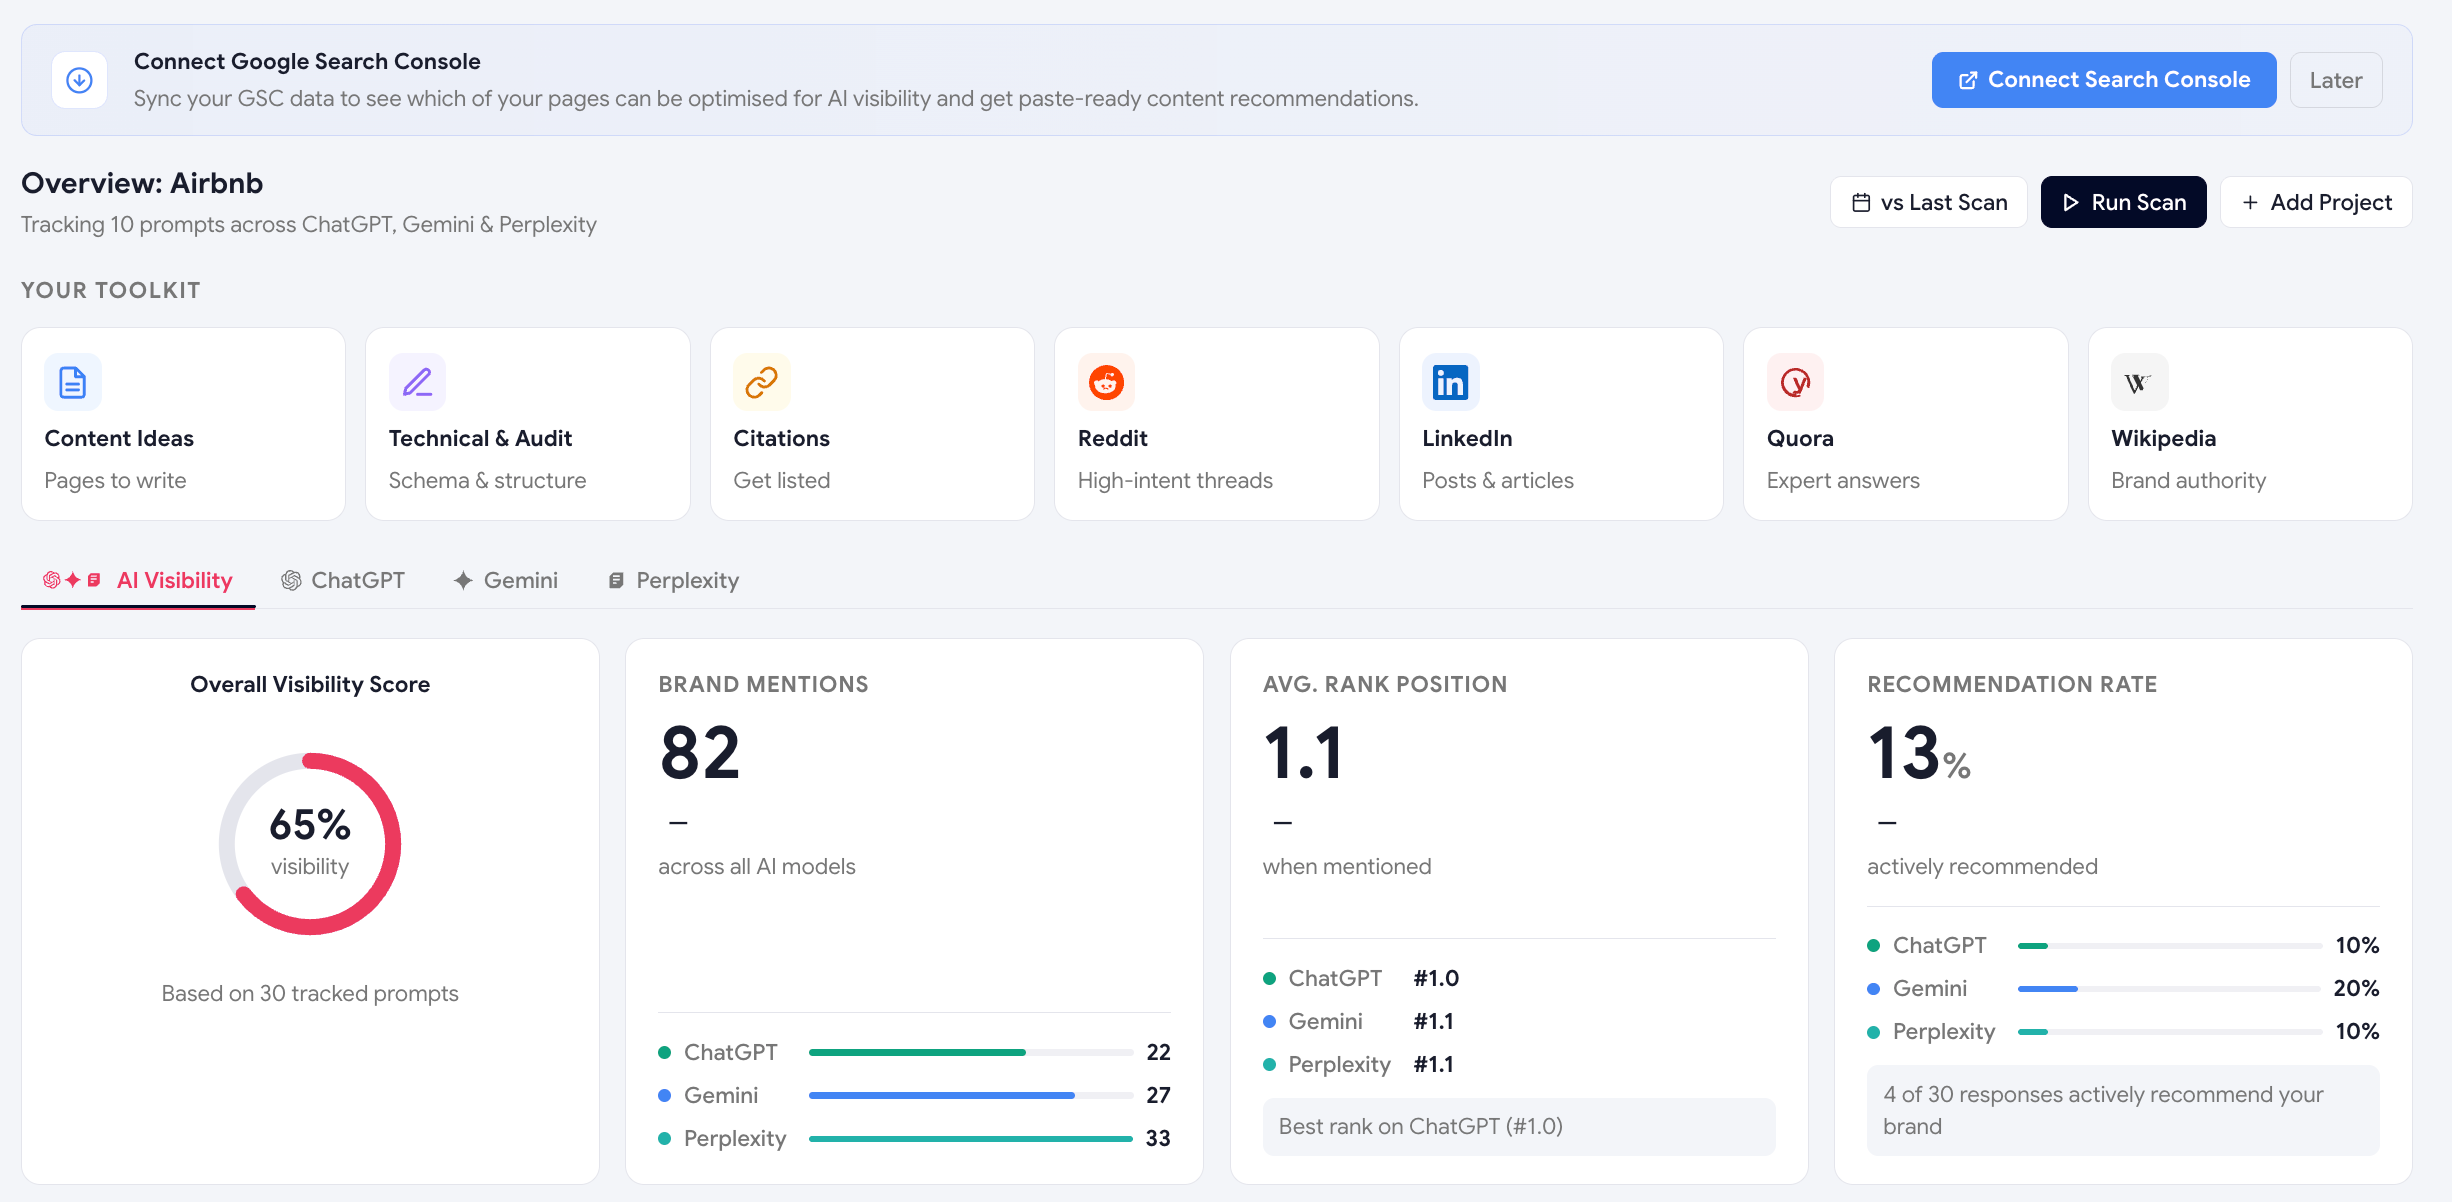Click the LinkedIn logo icon

(1450, 382)
